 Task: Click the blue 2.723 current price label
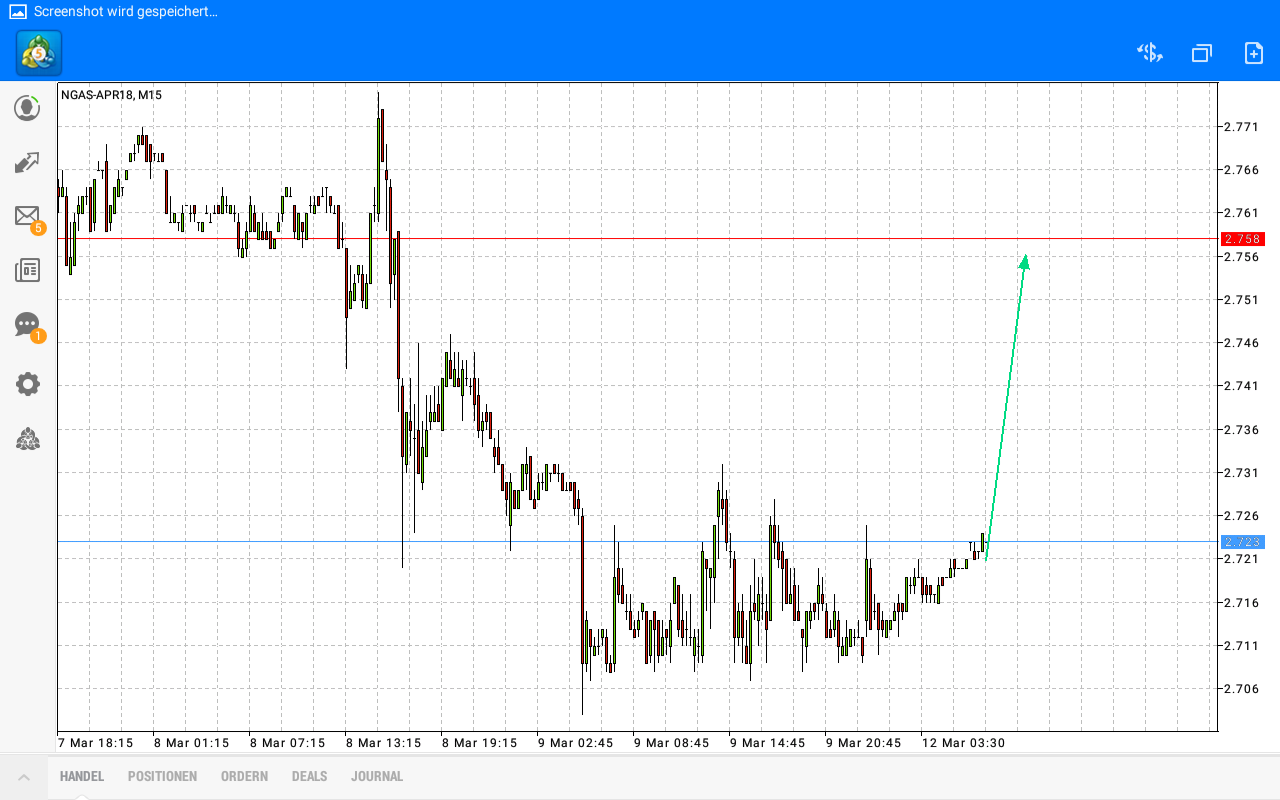pos(1243,541)
